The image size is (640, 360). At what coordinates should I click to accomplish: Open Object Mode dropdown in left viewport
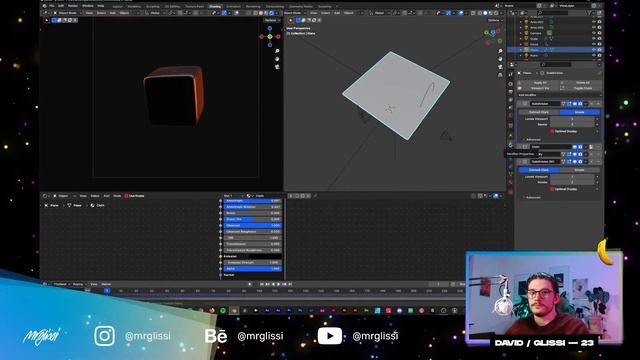(67, 13)
